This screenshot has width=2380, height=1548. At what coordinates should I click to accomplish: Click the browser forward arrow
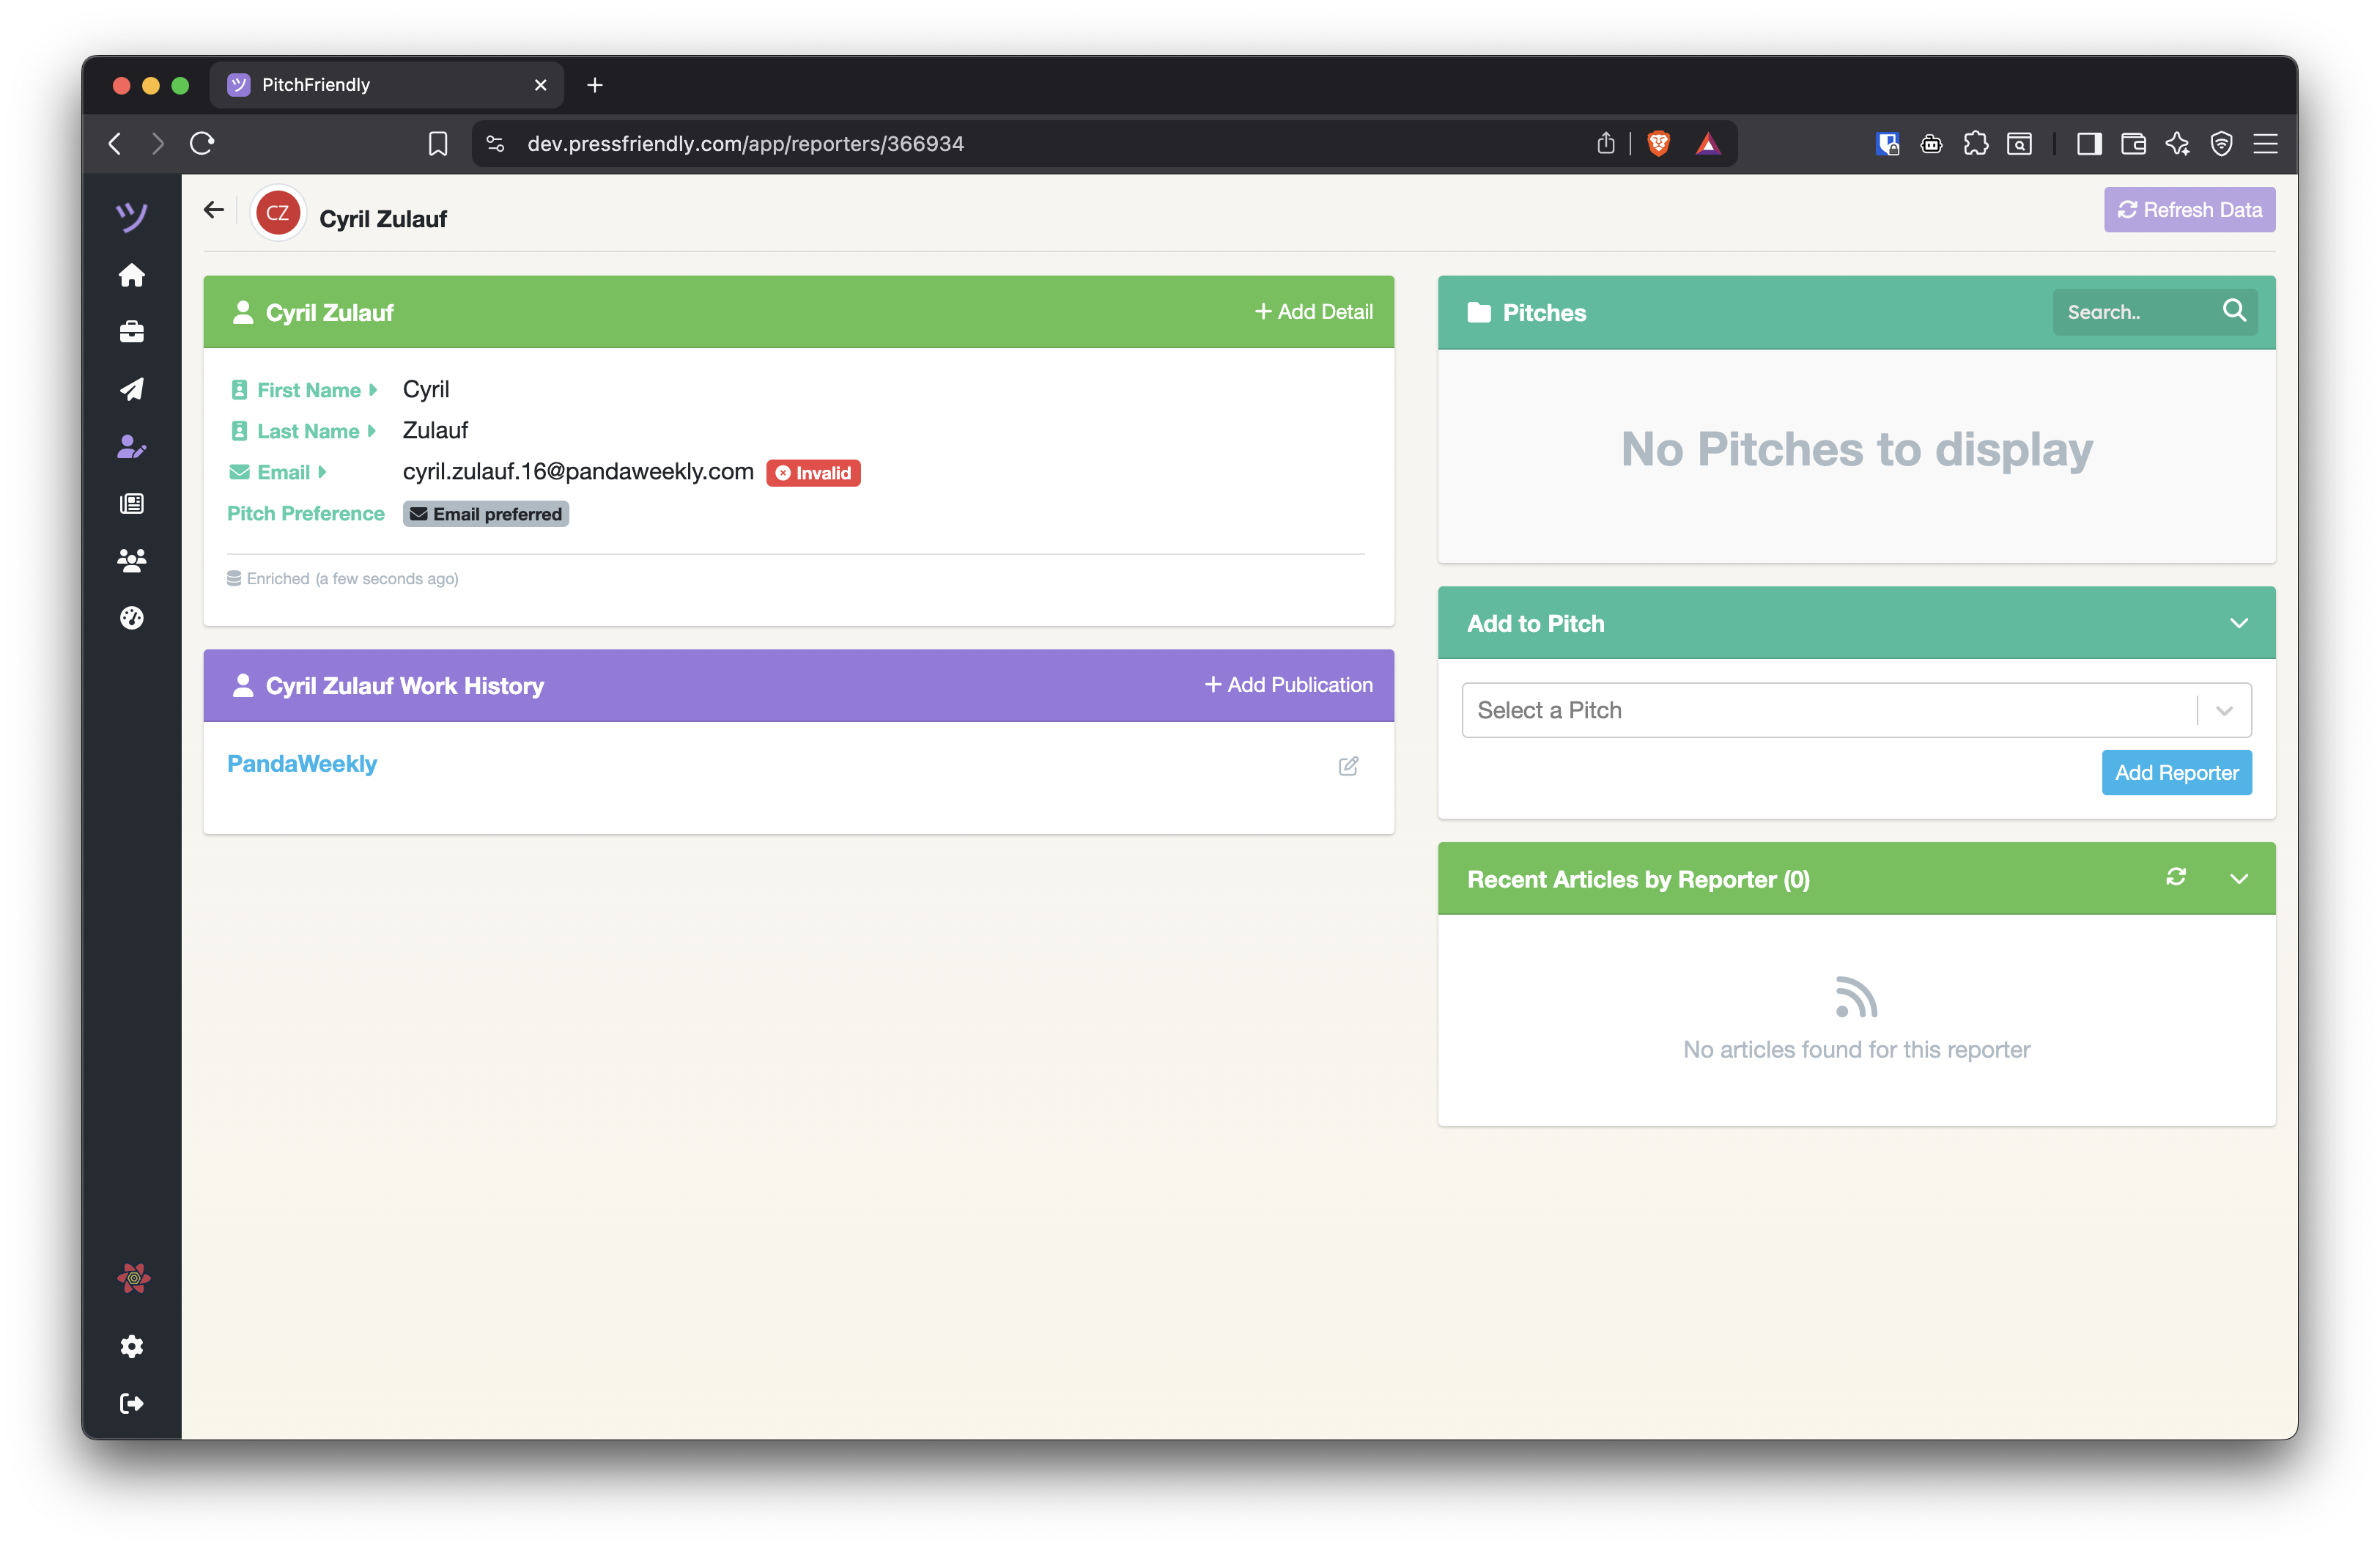point(157,143)
